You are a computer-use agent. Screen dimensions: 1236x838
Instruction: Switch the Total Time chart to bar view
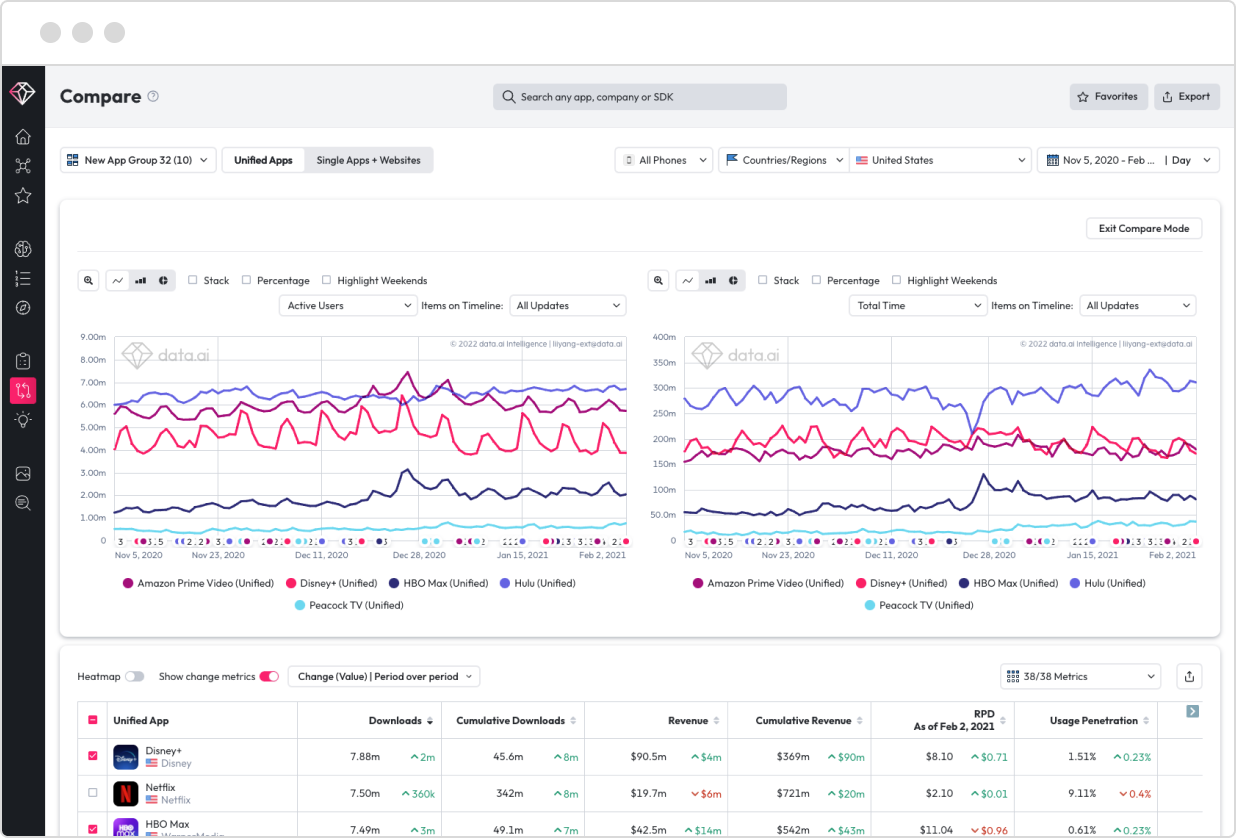click(711, 281)
